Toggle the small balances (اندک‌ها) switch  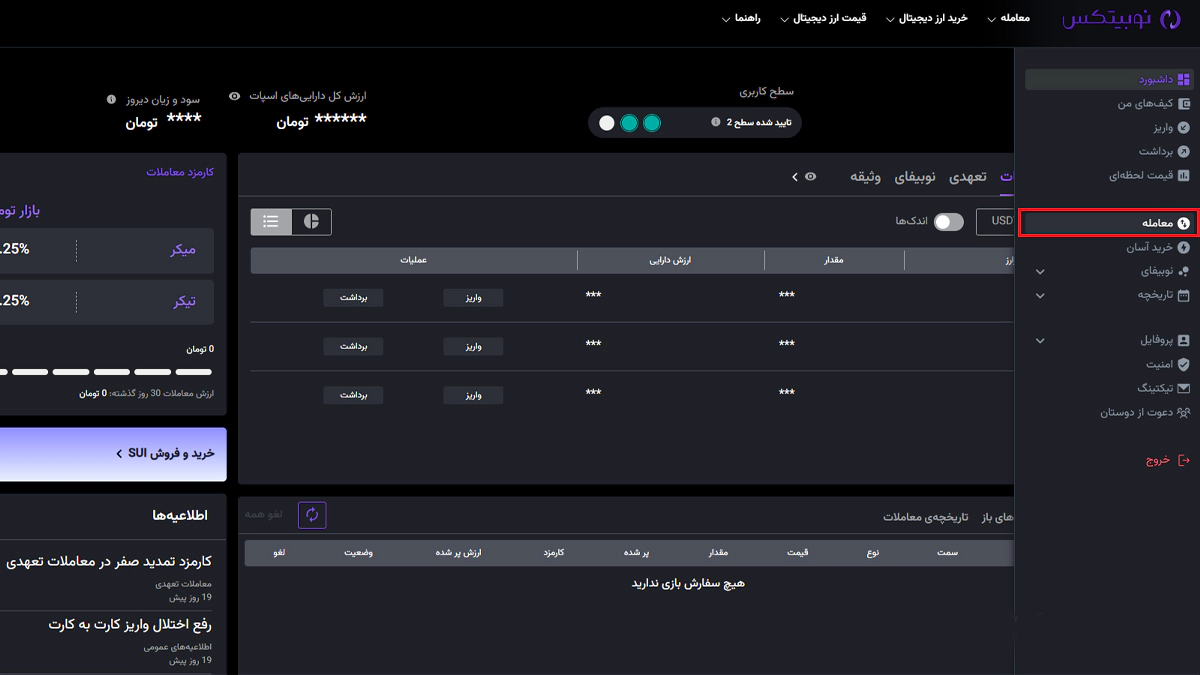(x=948, y=222)
